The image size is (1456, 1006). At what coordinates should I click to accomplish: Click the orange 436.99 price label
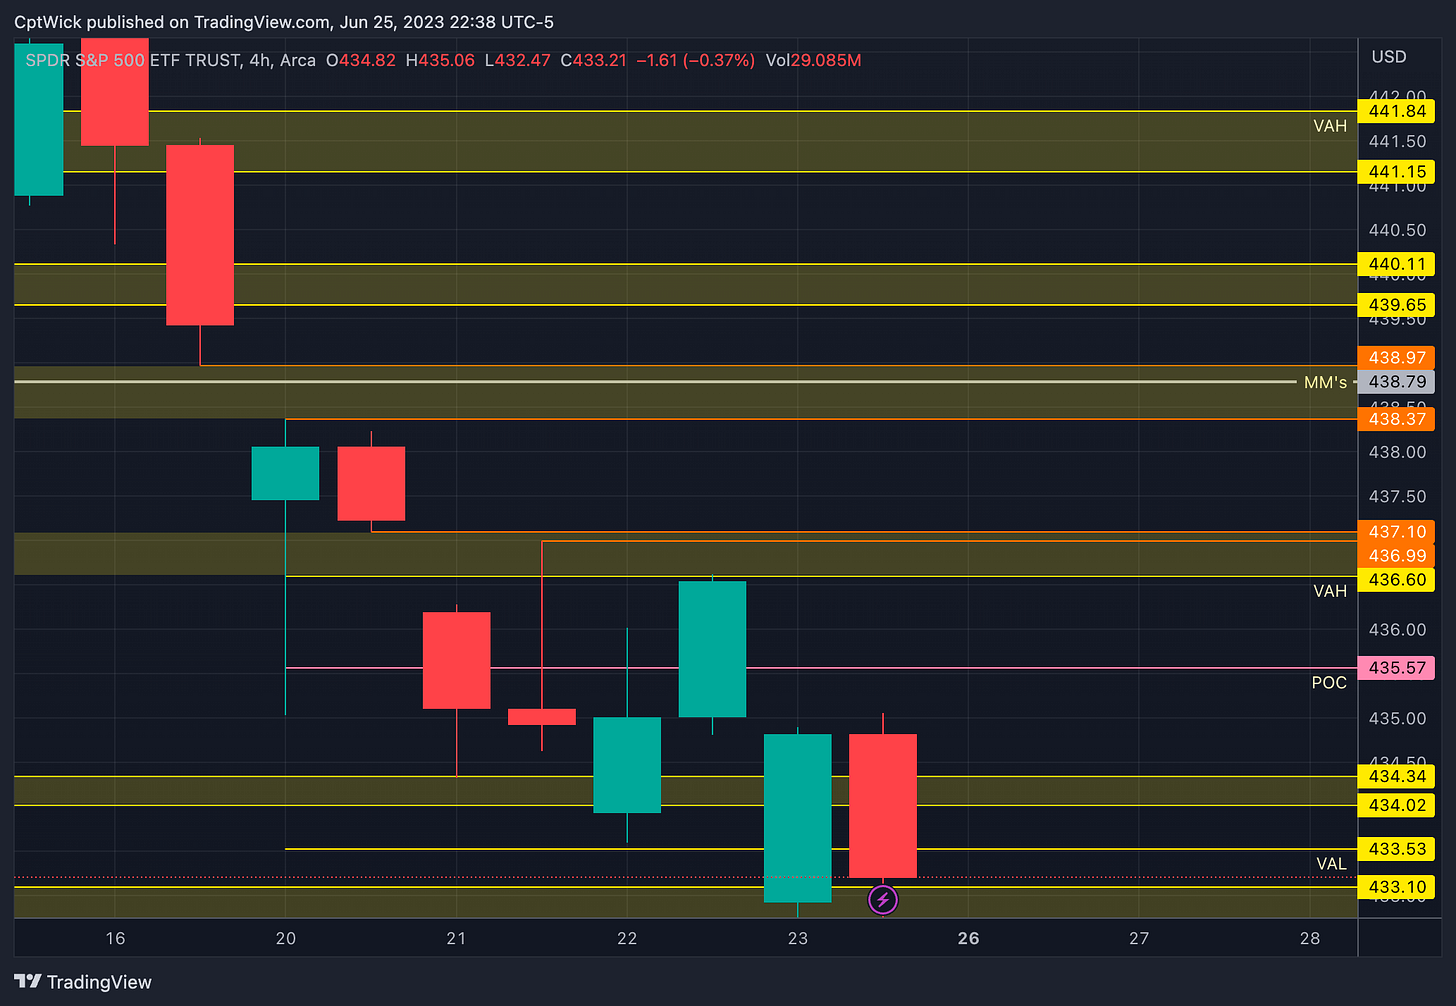pos(1396,556)
